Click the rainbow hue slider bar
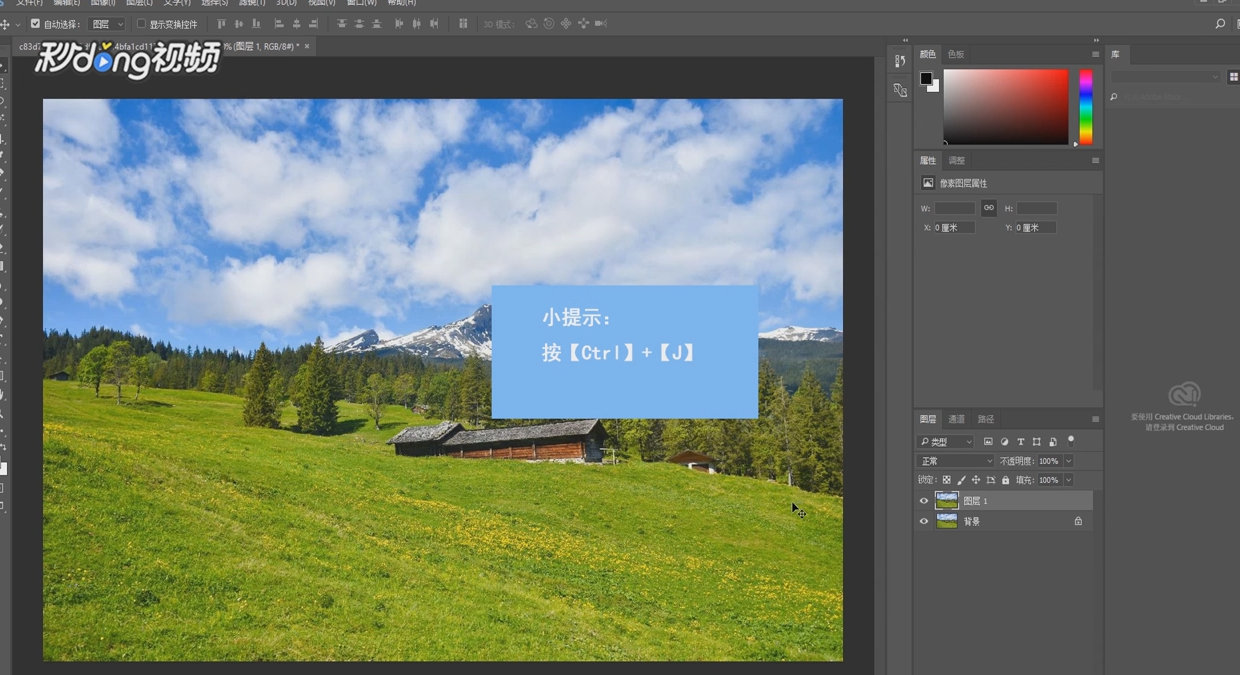This screenshot has width=1240, height=675. (1086, 107)
